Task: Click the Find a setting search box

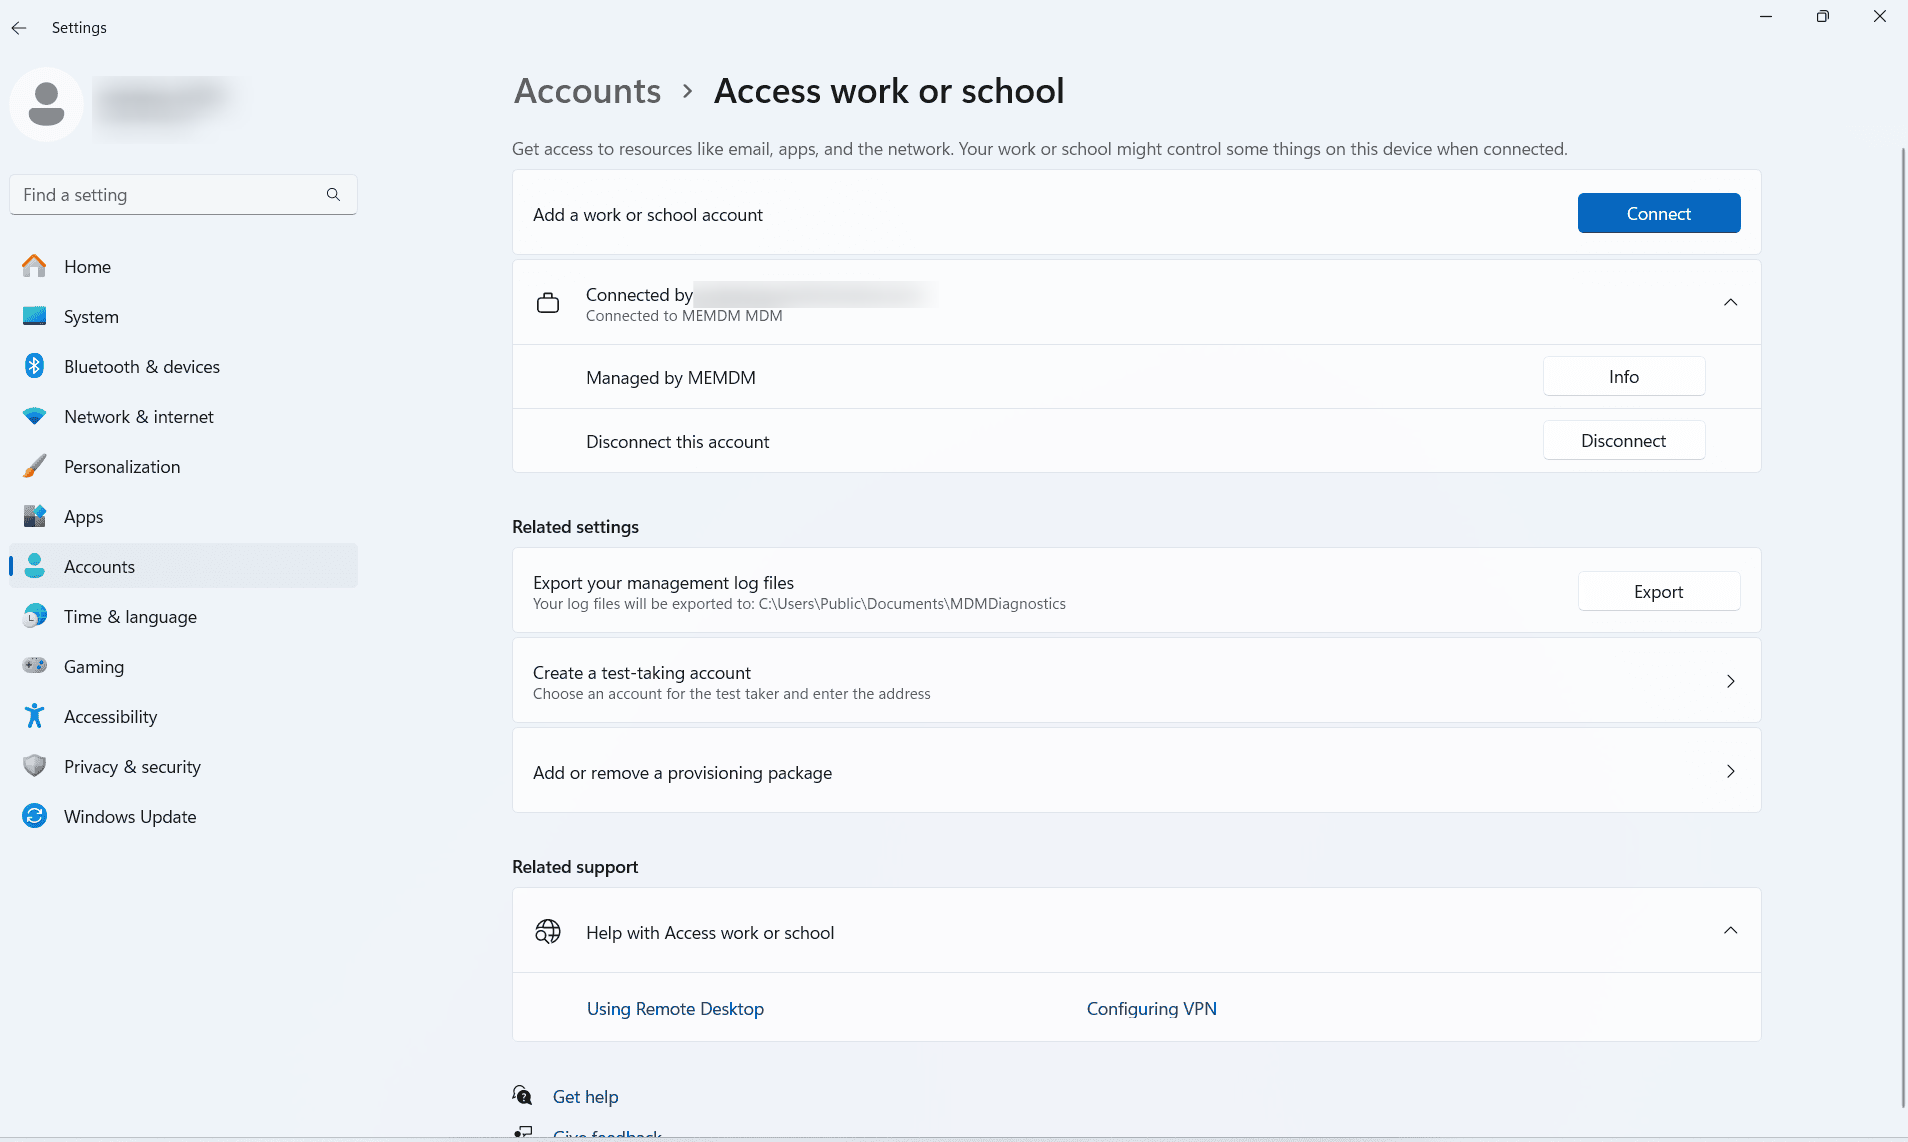Action: [x=170, y=195]
